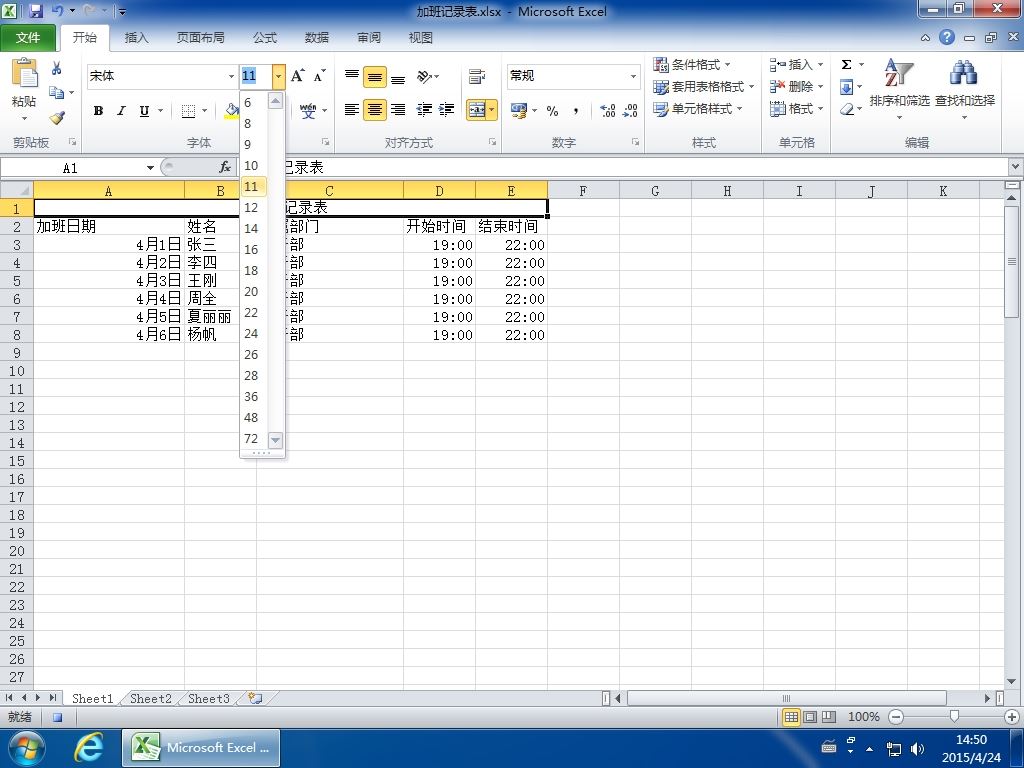The height and width of the screenshot is (768, 1024).
Task: Expand the 条件格式 menu
Action: coord(692,64)
